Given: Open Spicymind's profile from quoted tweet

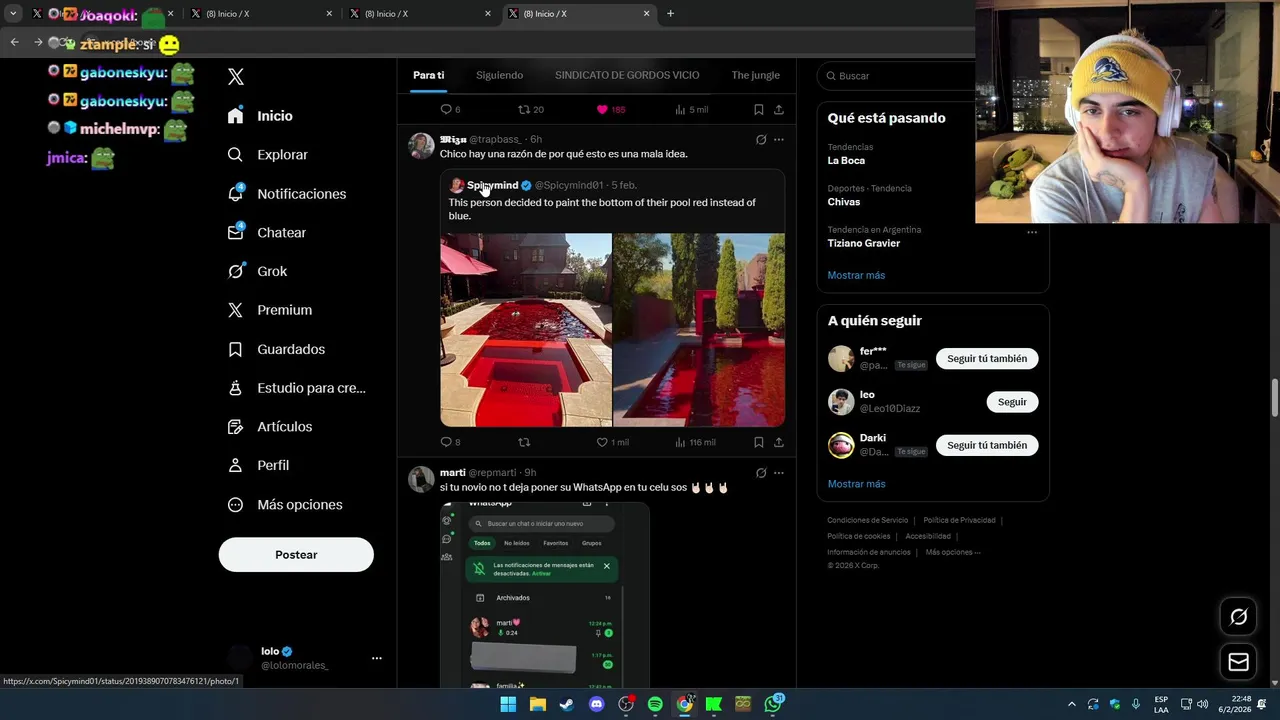Looking at the screenshot, I should tap(492, 185).
